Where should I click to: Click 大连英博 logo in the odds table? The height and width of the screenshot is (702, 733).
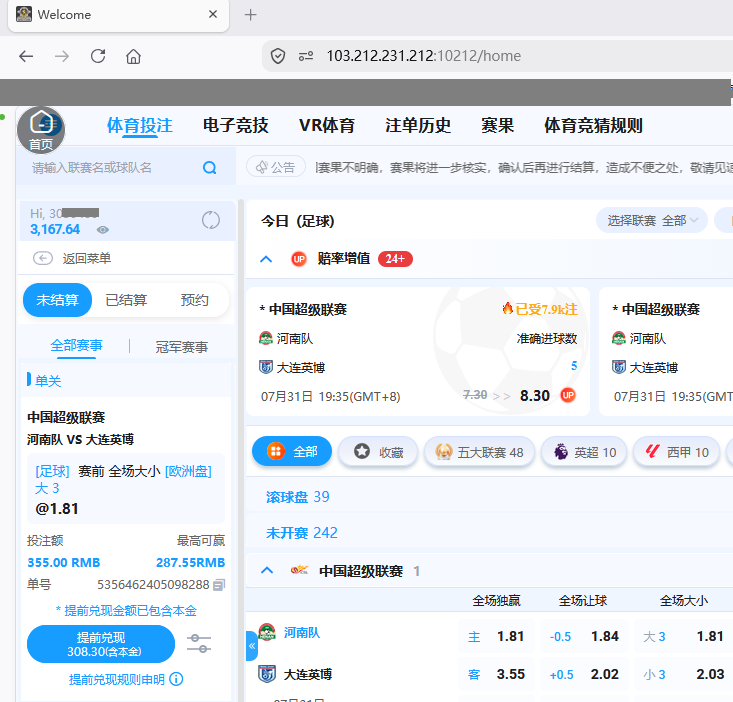267,674
